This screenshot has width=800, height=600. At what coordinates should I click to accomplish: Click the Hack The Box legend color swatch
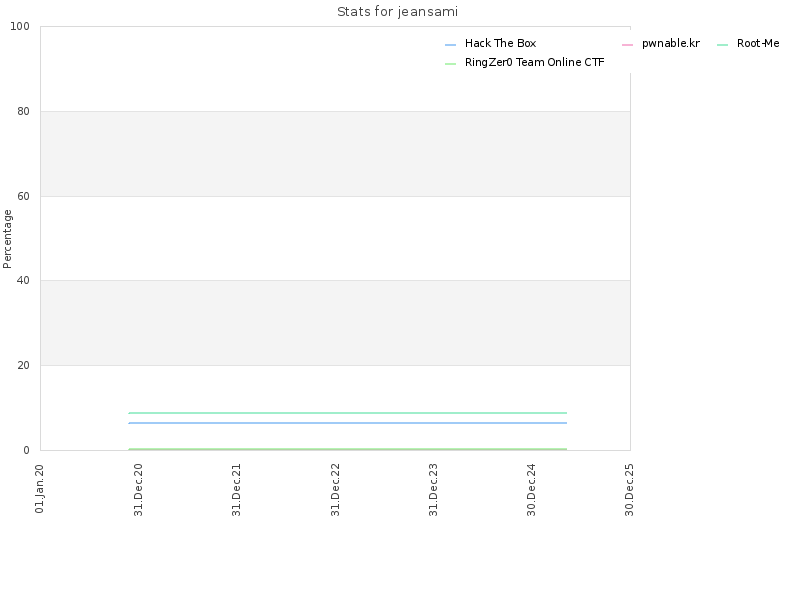click(450, 45)
